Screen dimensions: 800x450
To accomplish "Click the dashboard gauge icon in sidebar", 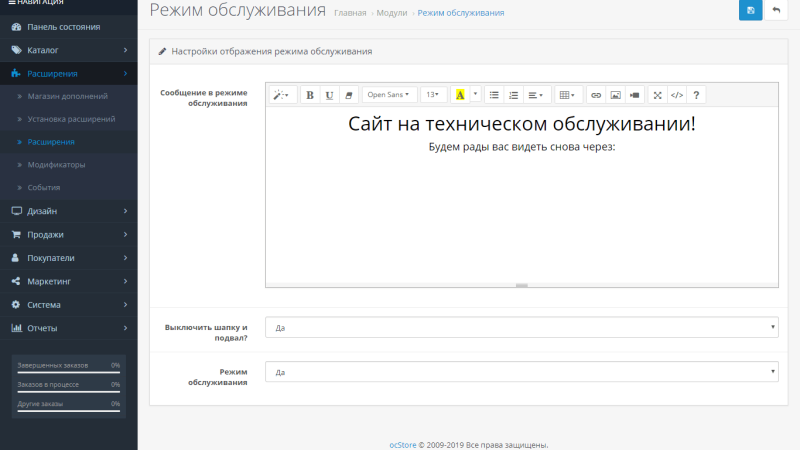I will (x=16, y=27).
